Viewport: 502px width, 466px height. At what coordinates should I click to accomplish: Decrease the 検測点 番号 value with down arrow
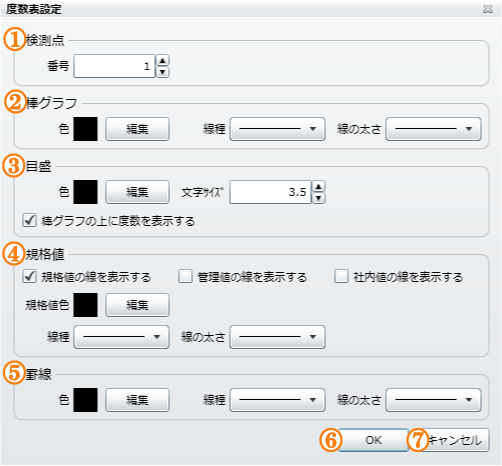pyautogui.click(x=162, y=72)
